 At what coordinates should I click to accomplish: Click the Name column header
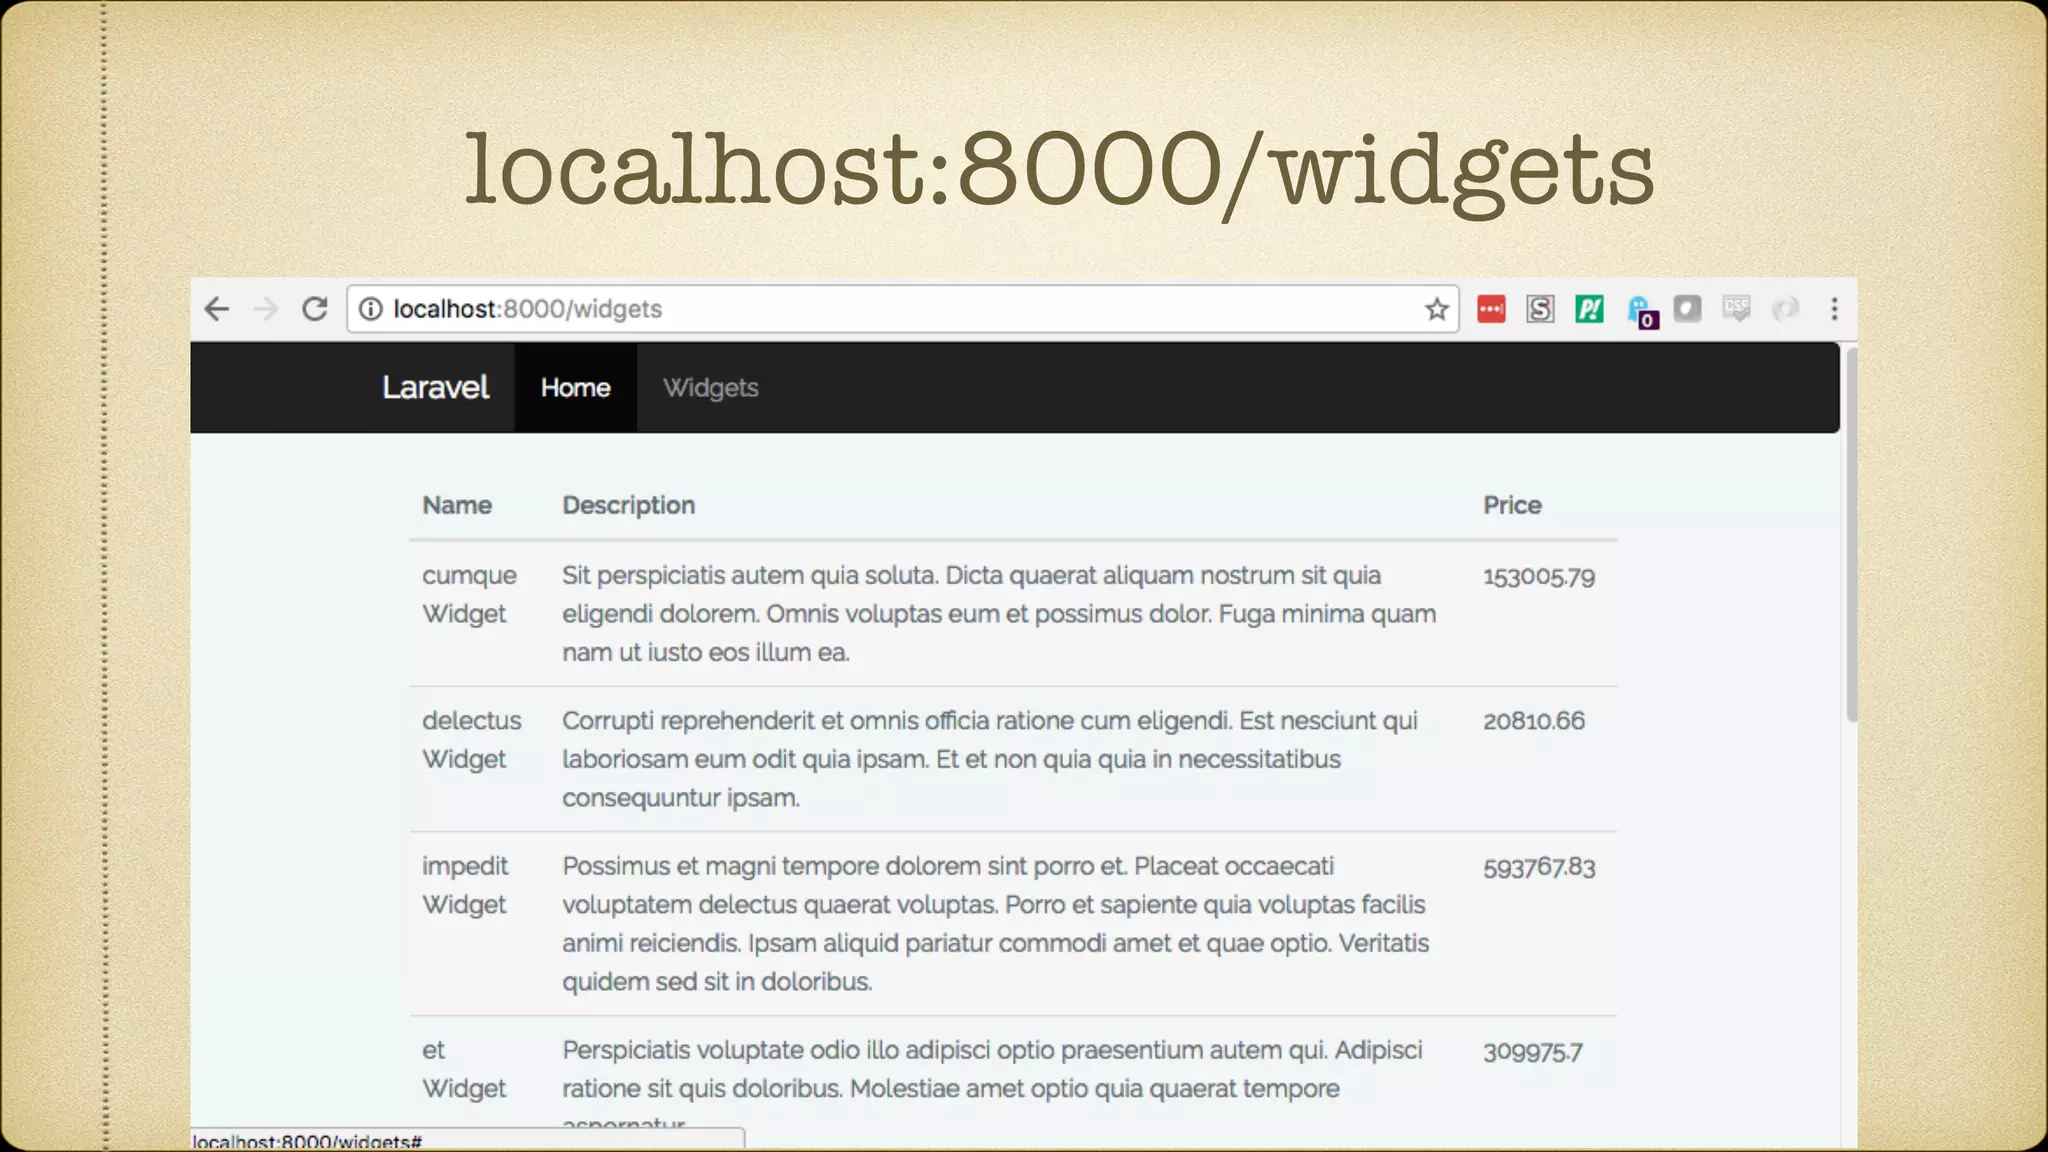[457, 505]
